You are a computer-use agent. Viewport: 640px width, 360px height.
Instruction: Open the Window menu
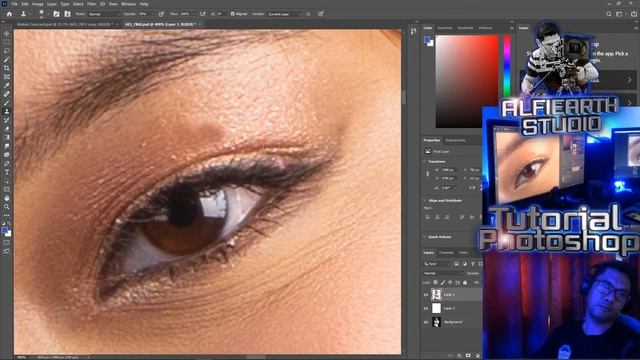click(128, 4)
